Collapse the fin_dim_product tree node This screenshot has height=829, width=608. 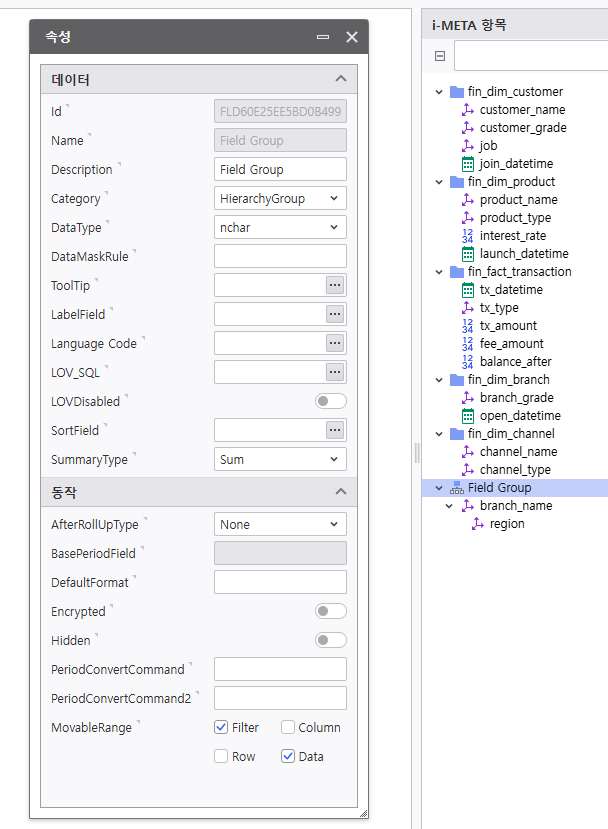(439, 182)
